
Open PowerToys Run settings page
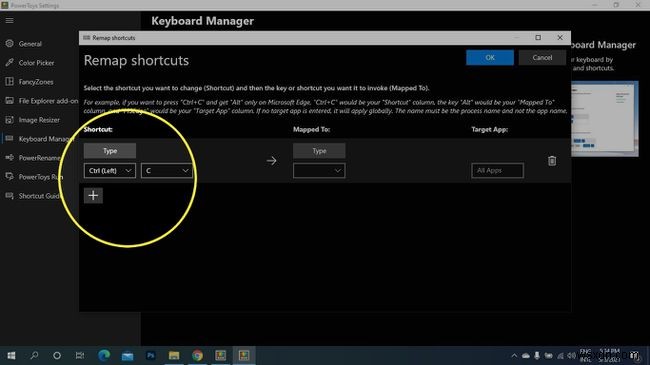click(x=40, y=177)
